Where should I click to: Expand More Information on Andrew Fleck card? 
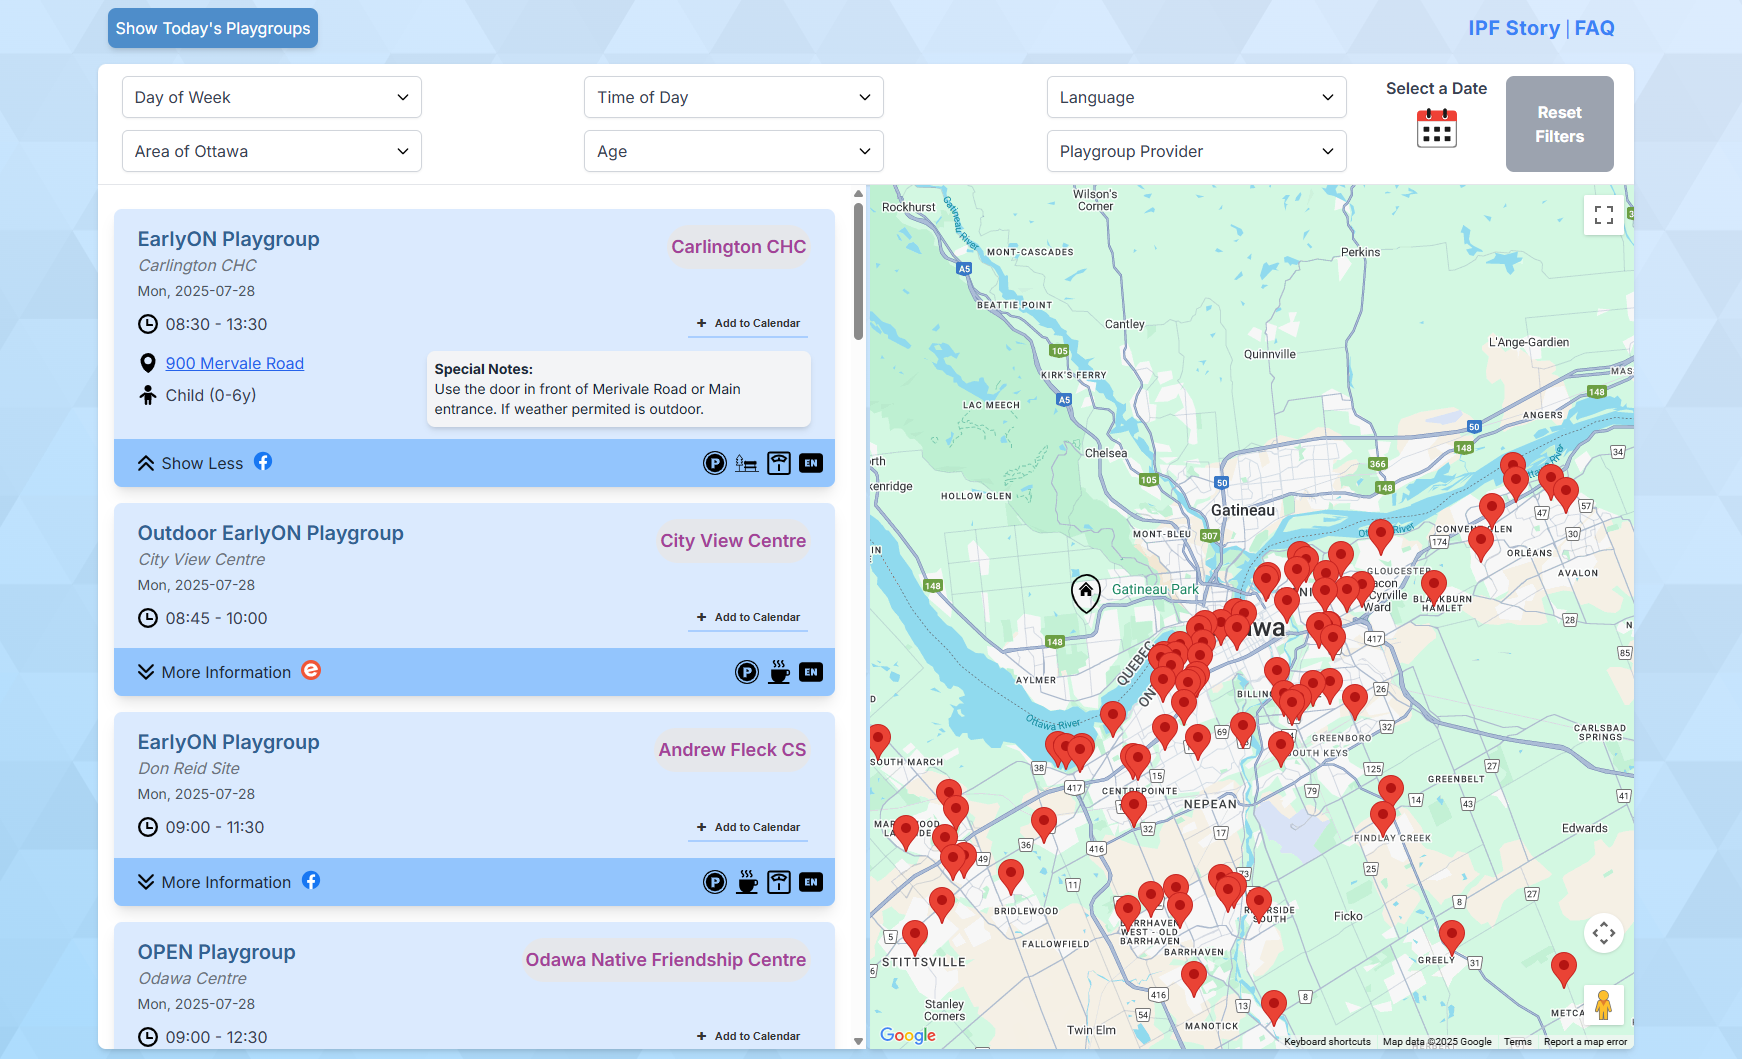pyautogui.click(x=214, y=882)
